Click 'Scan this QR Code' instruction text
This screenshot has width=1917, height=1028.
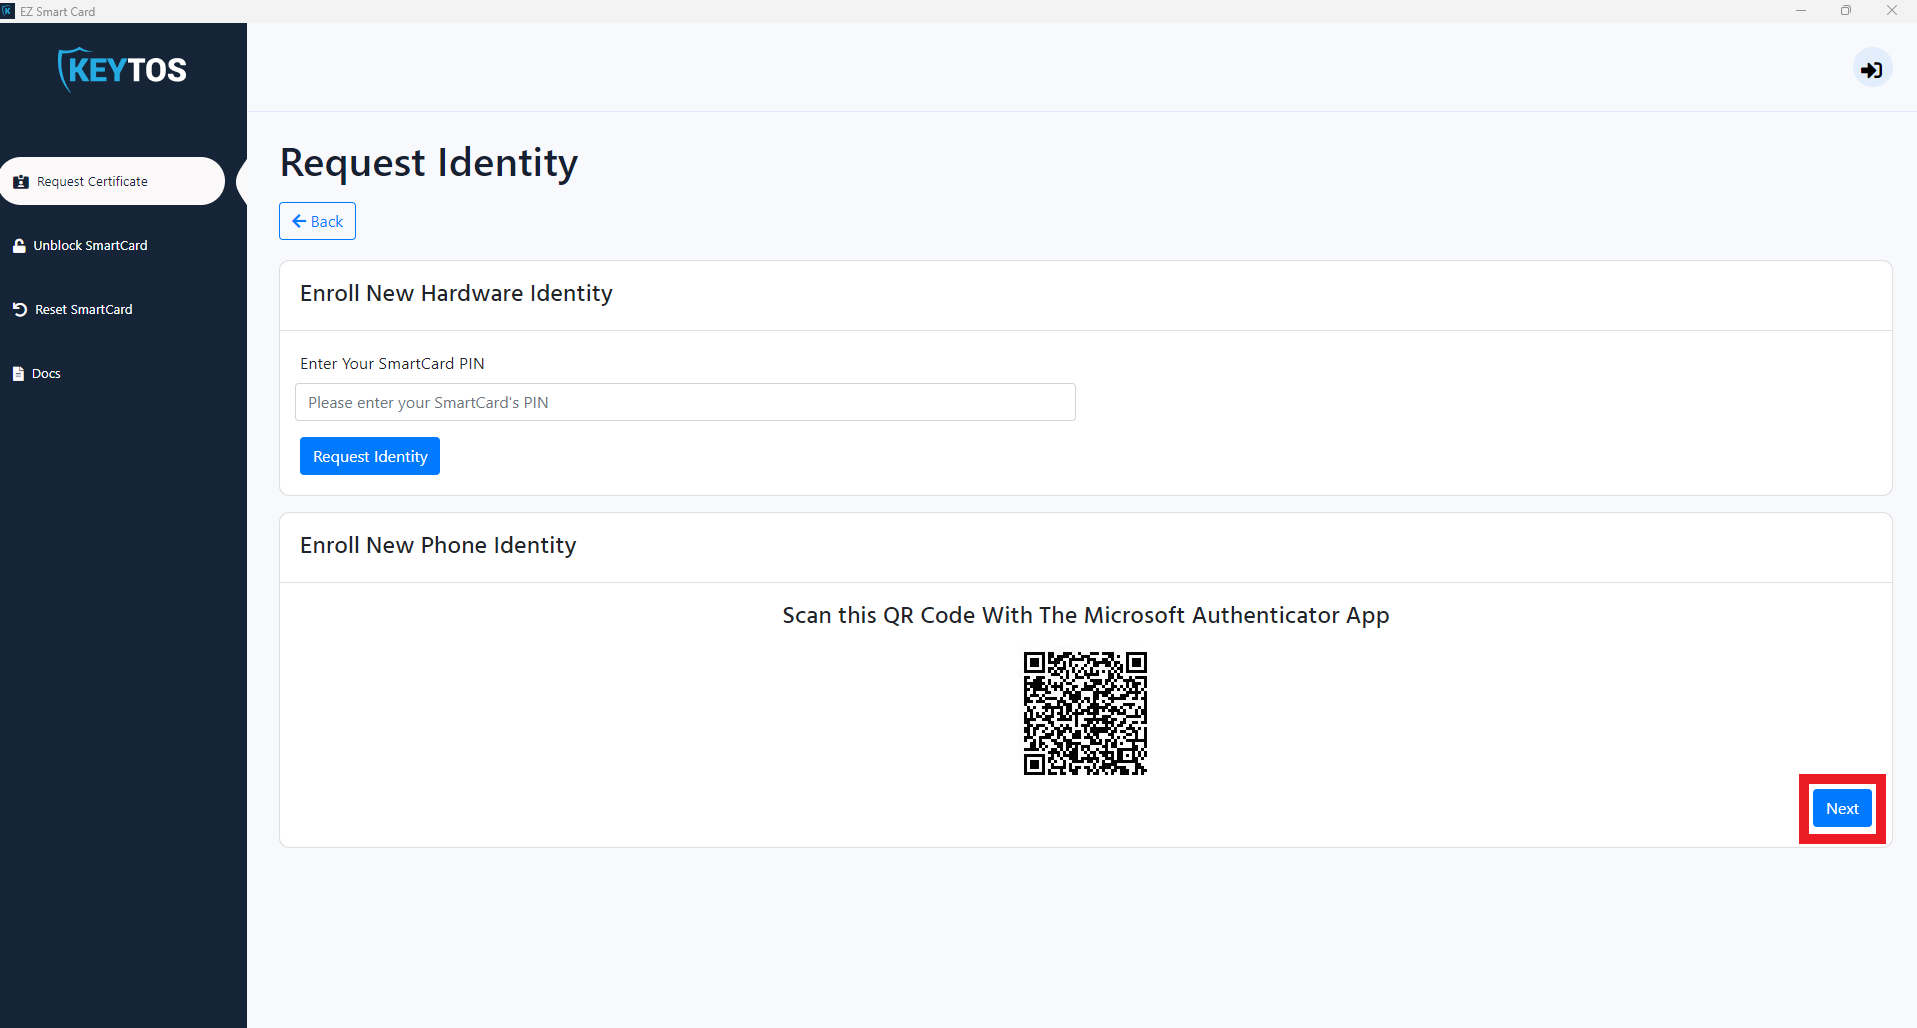[1086, 615]
